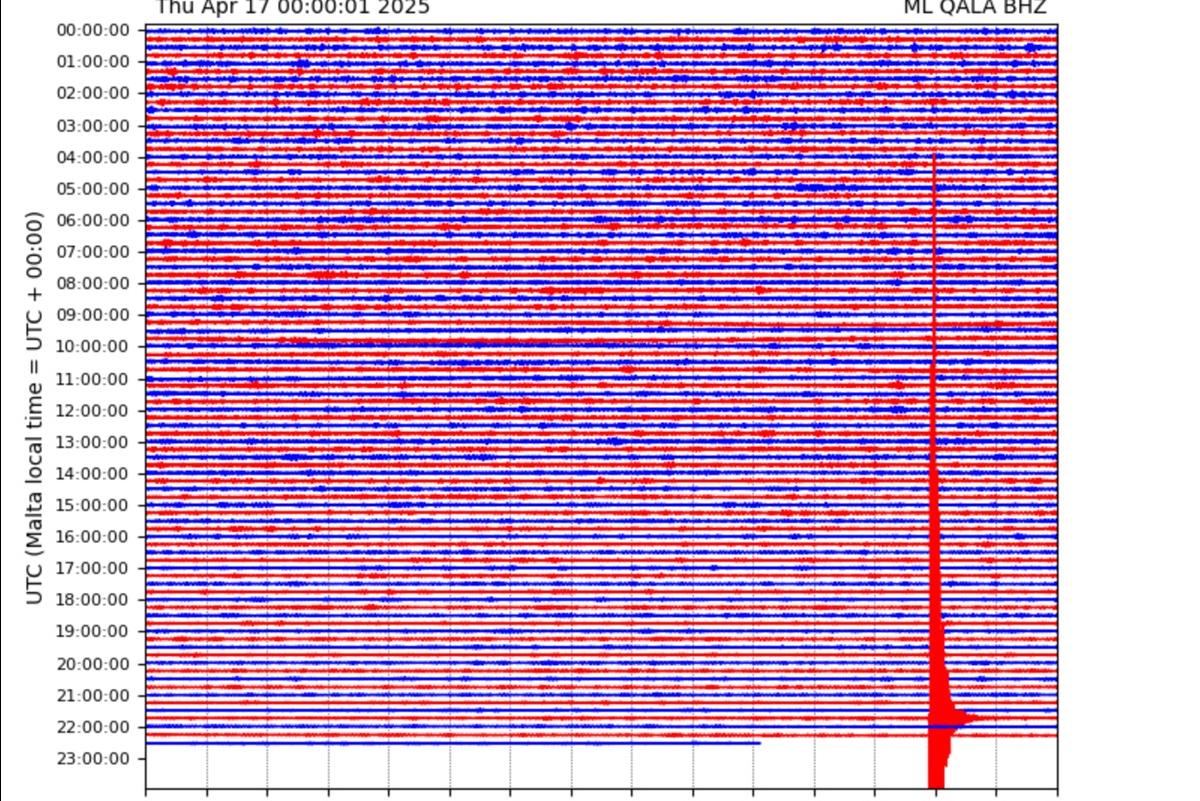Click the station label ML QALA BHZ
The height and width of the screenshot is (801, 1200).
(975, 8)
